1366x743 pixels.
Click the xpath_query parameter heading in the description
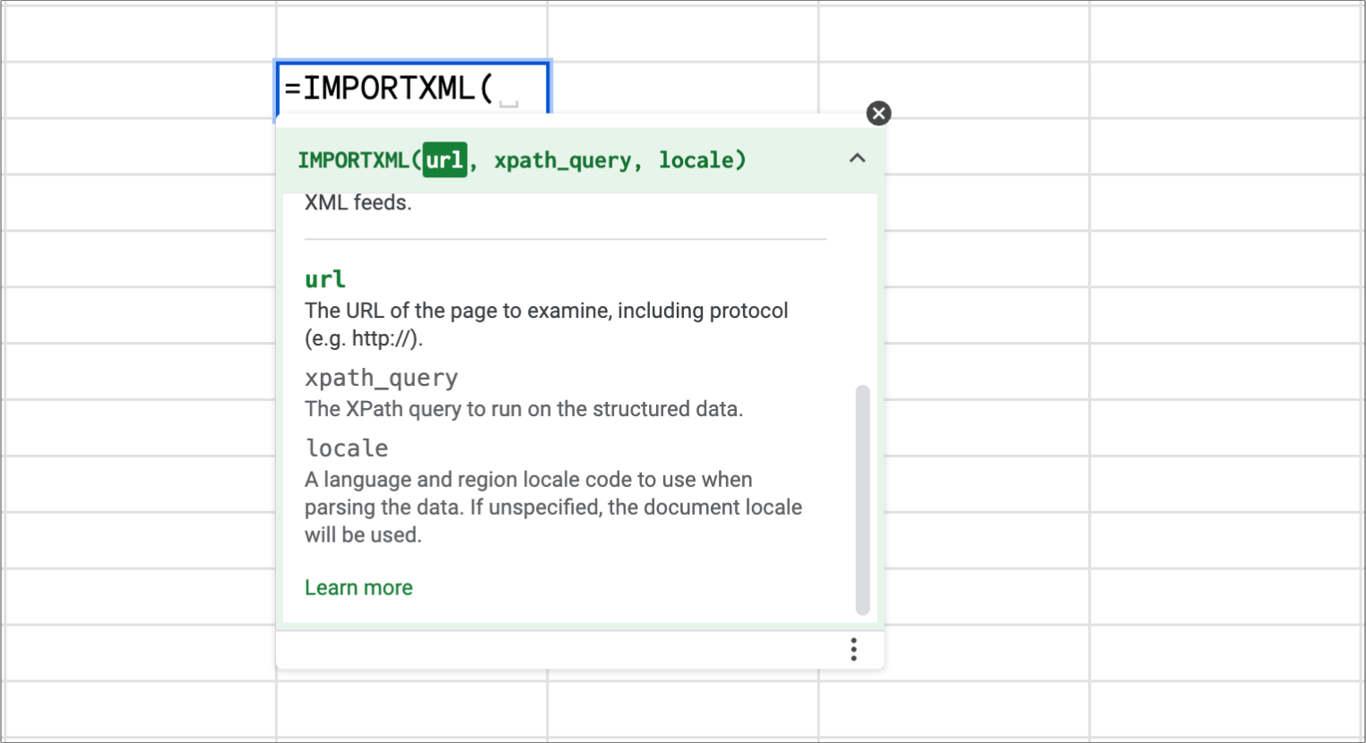pyautogui.click(x=381, y=378)
